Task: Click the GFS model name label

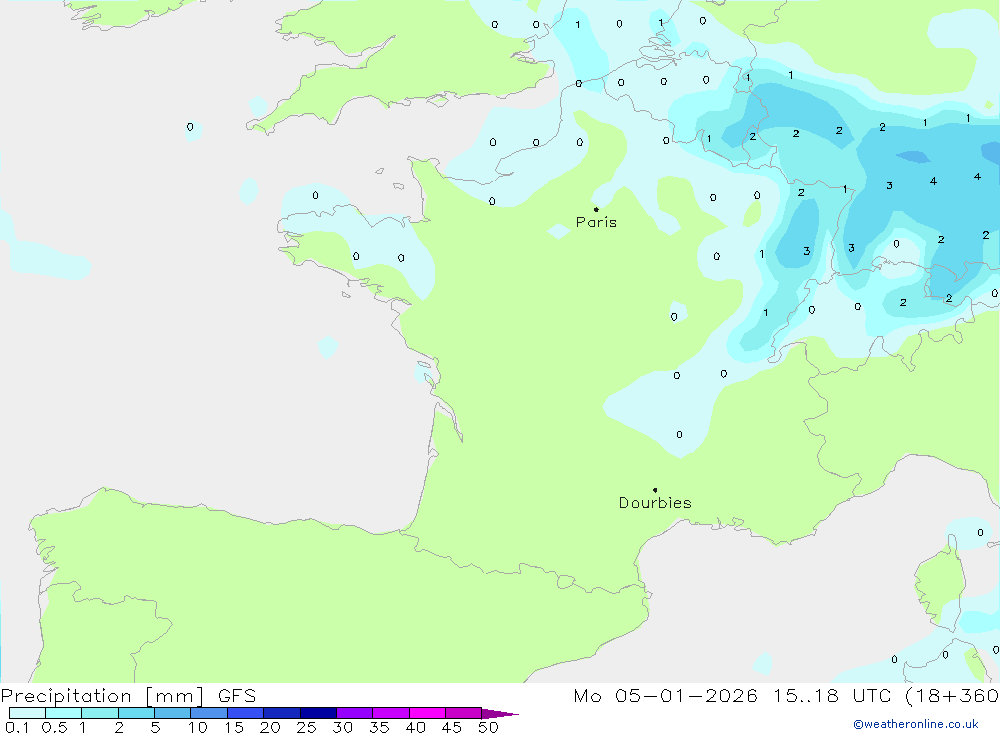Action: coord(237,696)
